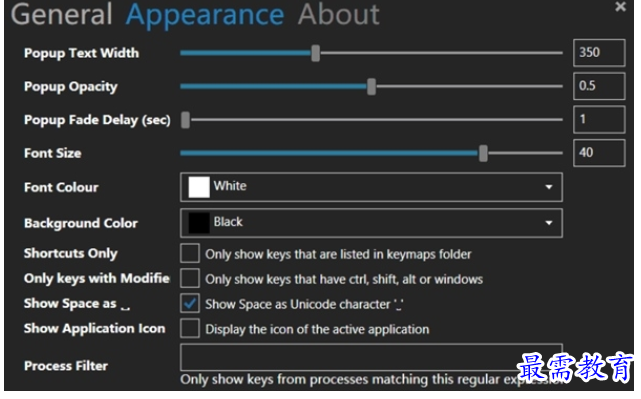Click the Popup Fade Delay value field
The image size is (641, 399).
(599, 120)
